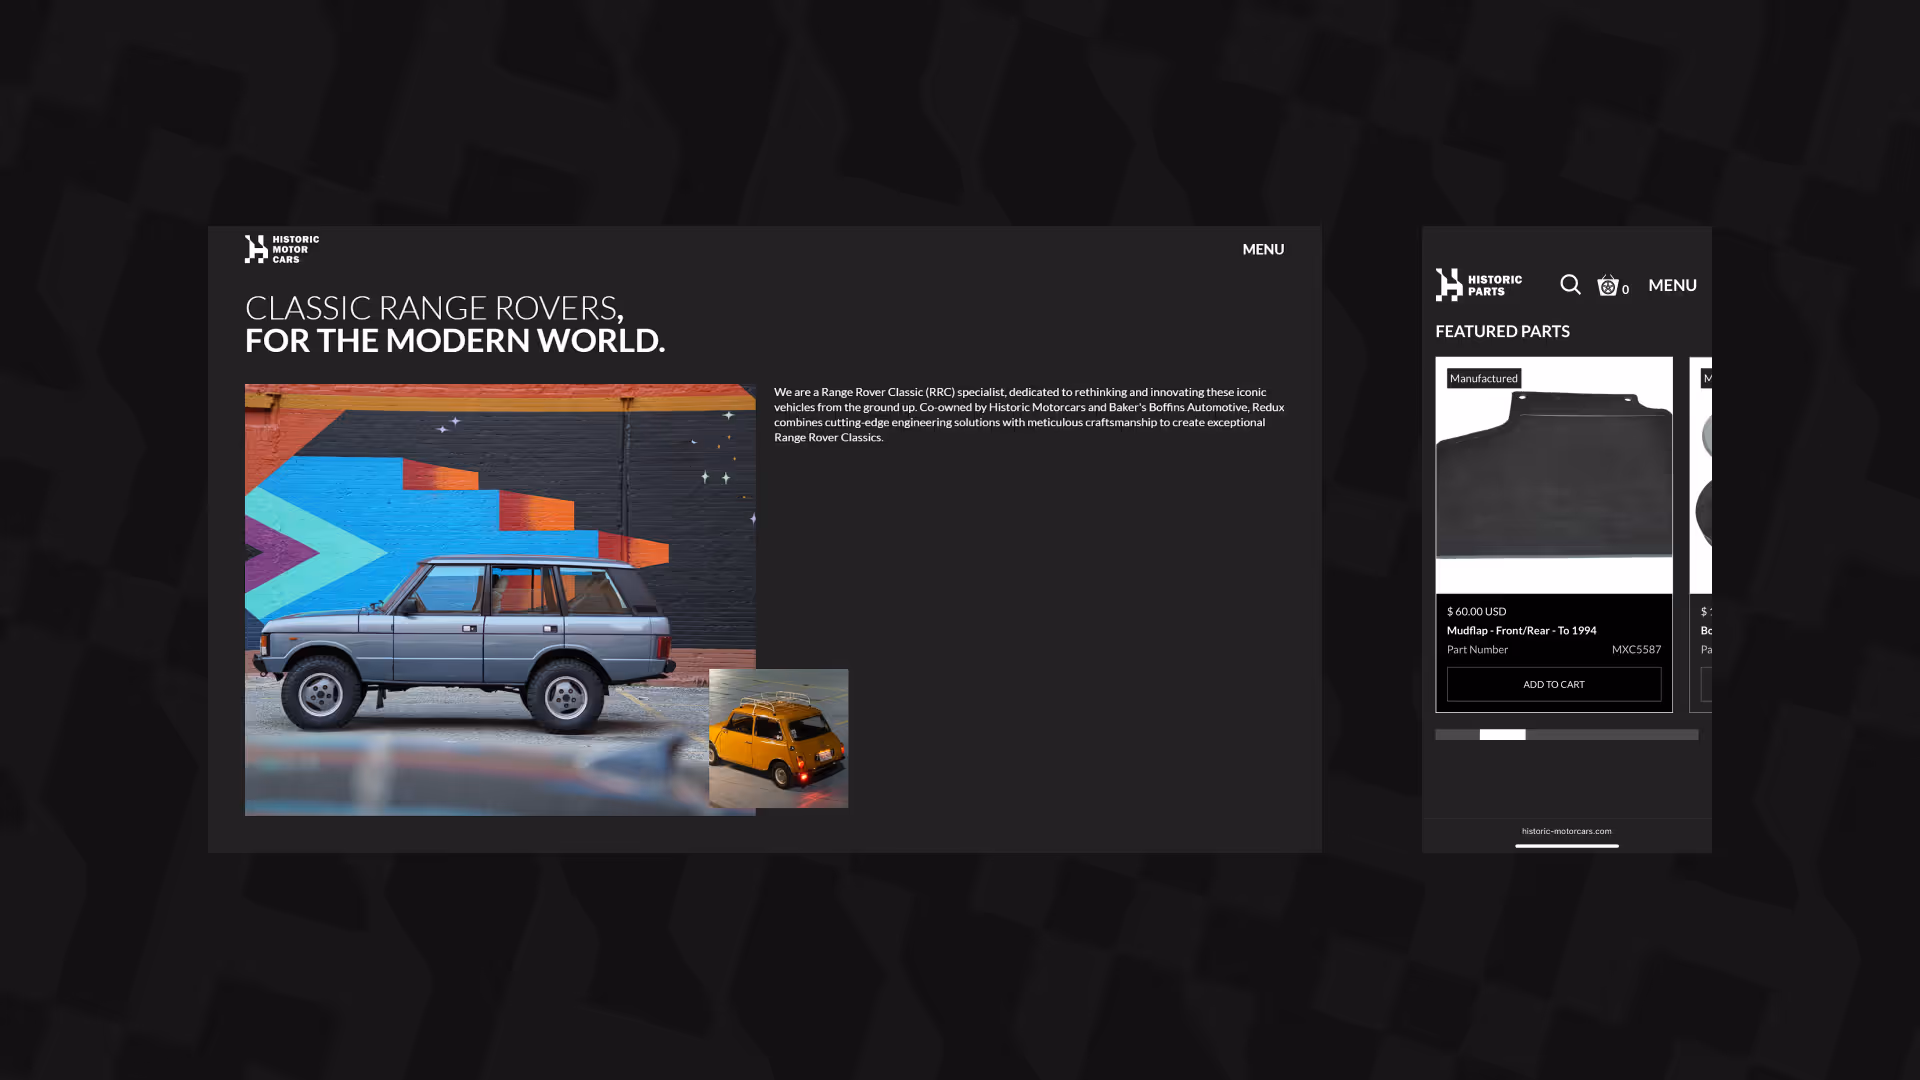Click the orange Mini thumbnail image
Image resolution: width=1920 pixels, height=1080 pixels.
[x=778, y=737]
